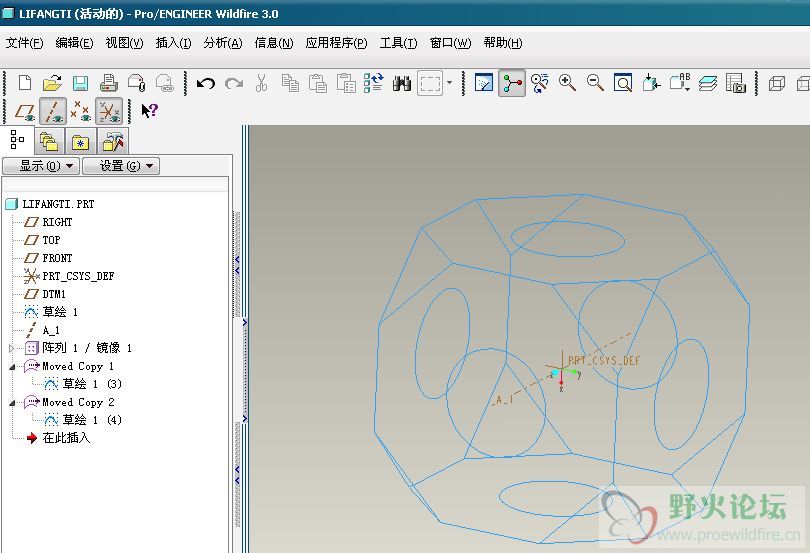
Task: Open the 视图(V) menu
Action: tap(124, 43)
